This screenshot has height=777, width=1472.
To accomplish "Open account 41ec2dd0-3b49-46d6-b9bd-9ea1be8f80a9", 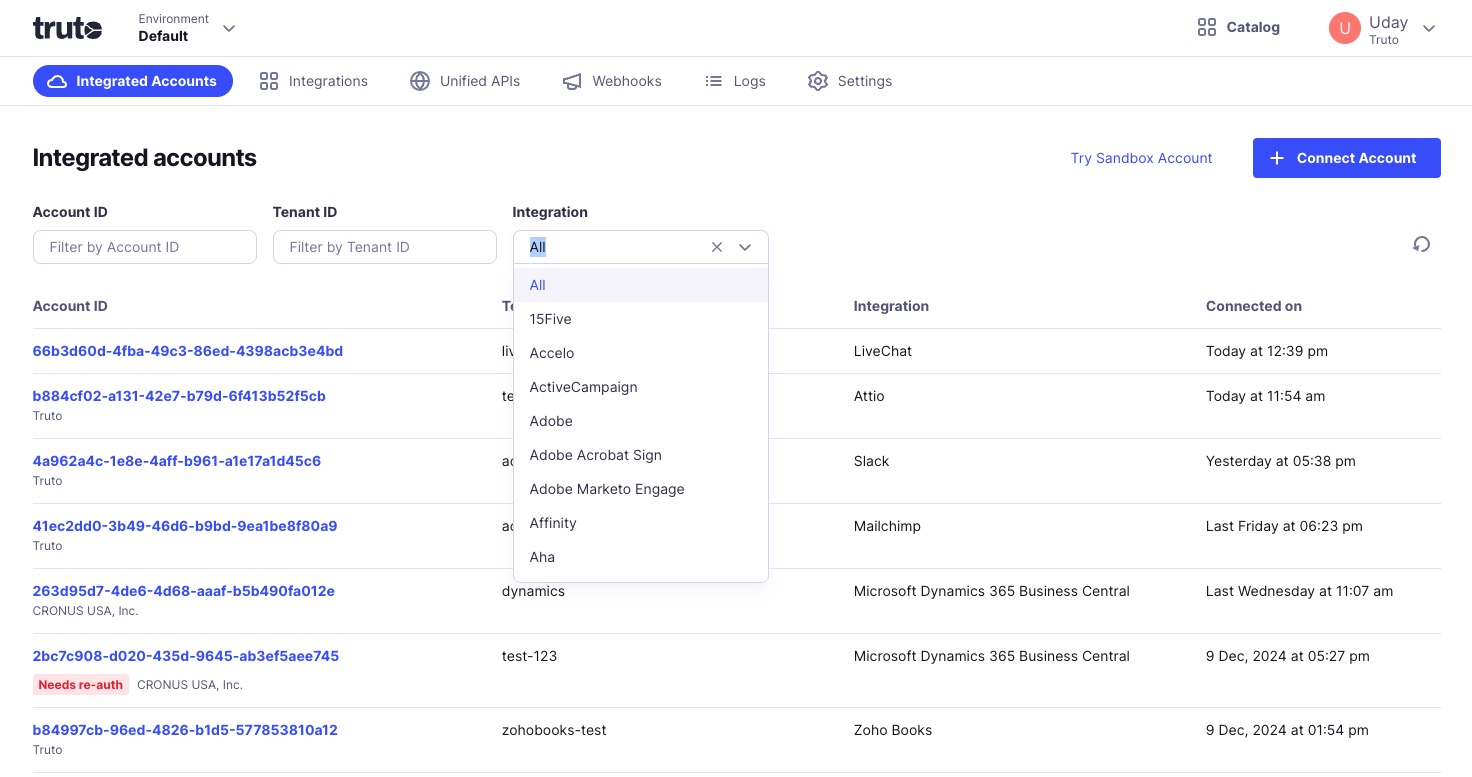I will [185, 526].
